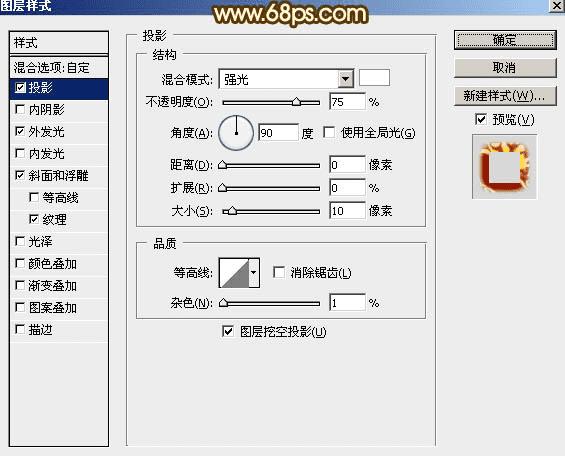Focus the opacity value field 75
565x456 pixels.
(347, 102)
